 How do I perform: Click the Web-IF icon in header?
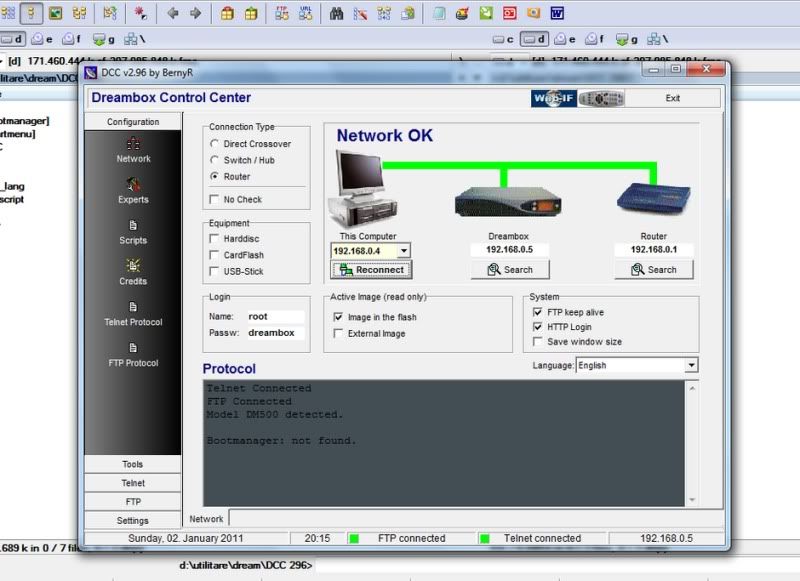pyautogui.click(x=554, y=98)
